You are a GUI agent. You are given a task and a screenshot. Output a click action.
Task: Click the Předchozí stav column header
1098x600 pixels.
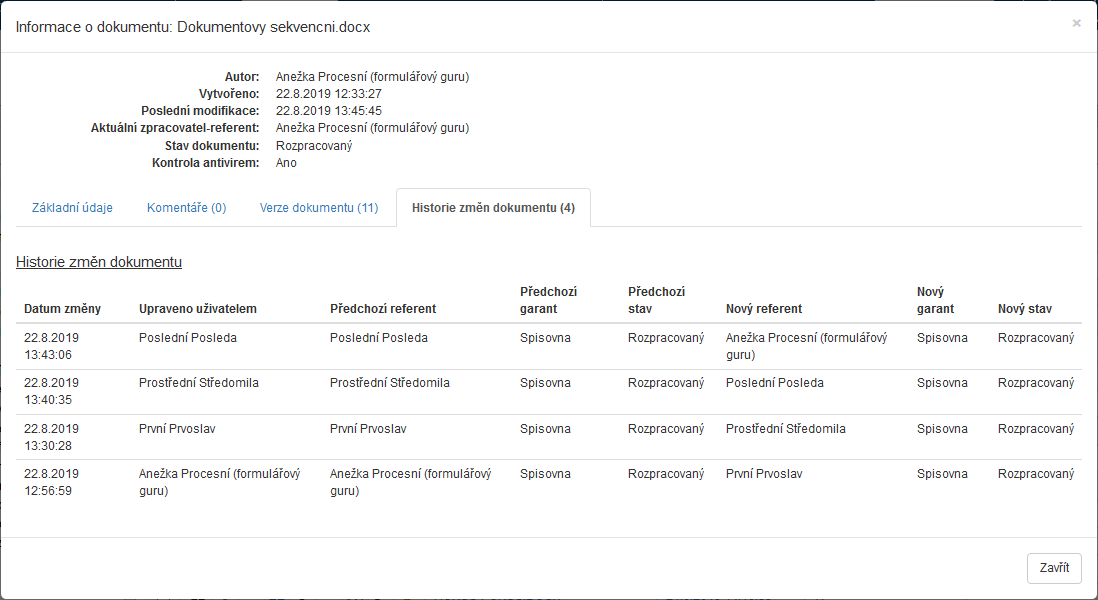656,300
